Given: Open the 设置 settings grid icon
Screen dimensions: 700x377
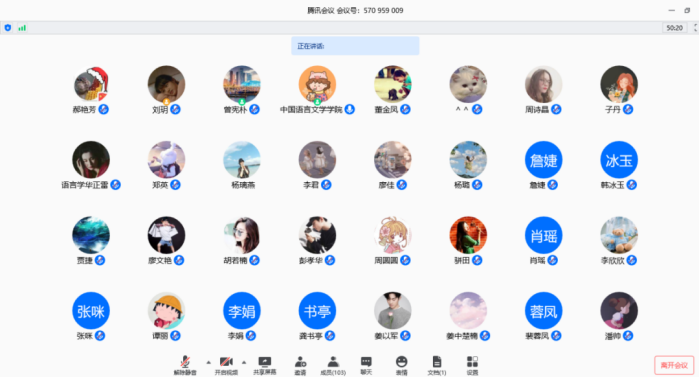Looking at the screenshot, I should tap(472, 365).
